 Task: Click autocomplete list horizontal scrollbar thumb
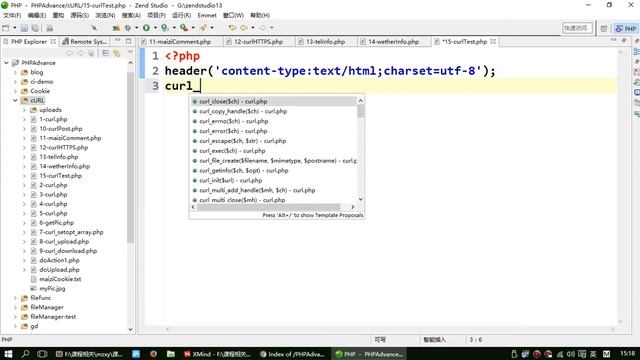pyautogui.click(x=268, y=207)
